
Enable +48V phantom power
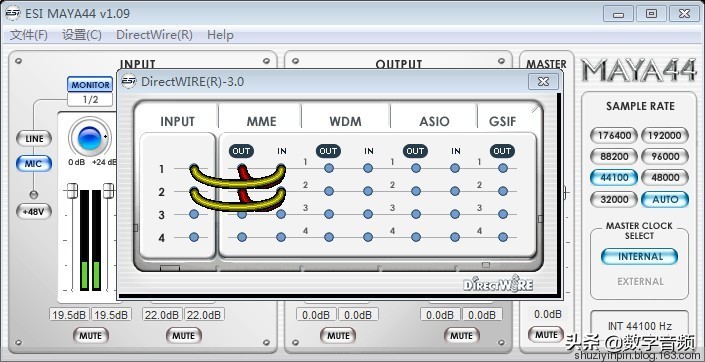34,211
